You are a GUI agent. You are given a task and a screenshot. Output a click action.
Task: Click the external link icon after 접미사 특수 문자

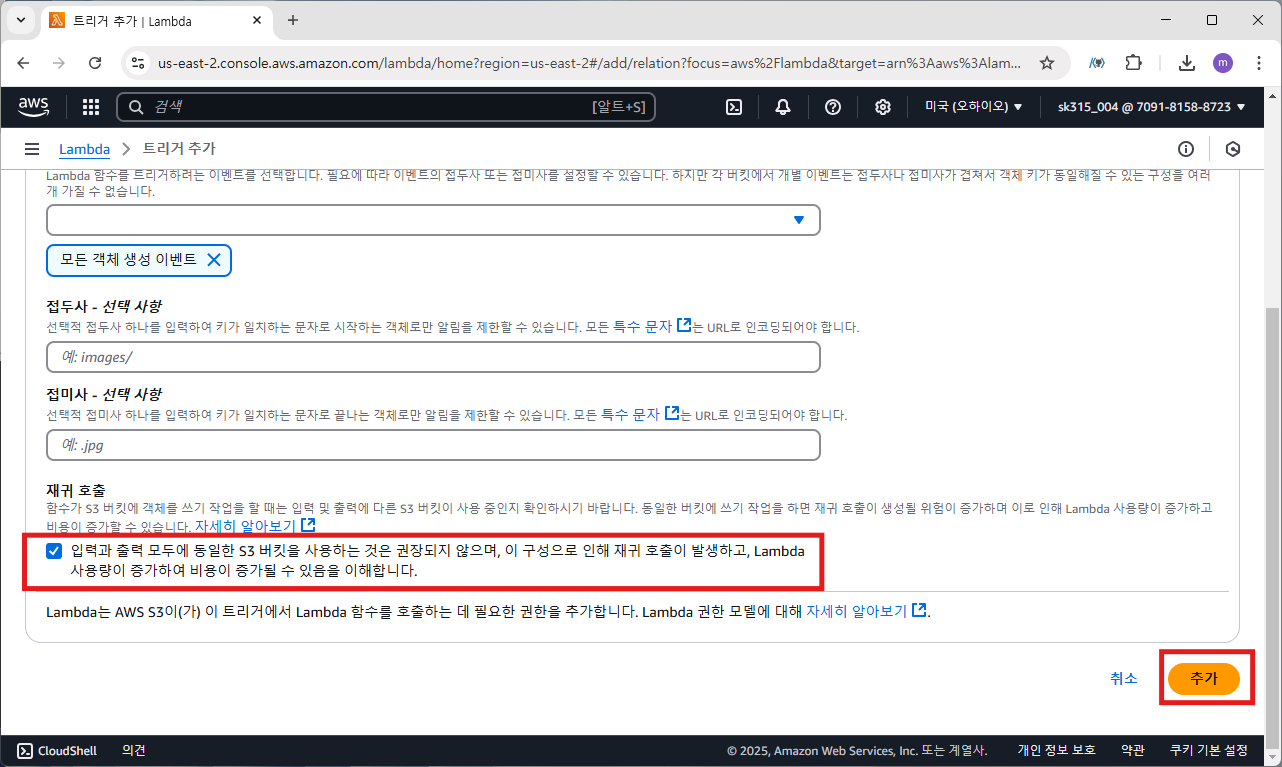[x=672, y=413]
